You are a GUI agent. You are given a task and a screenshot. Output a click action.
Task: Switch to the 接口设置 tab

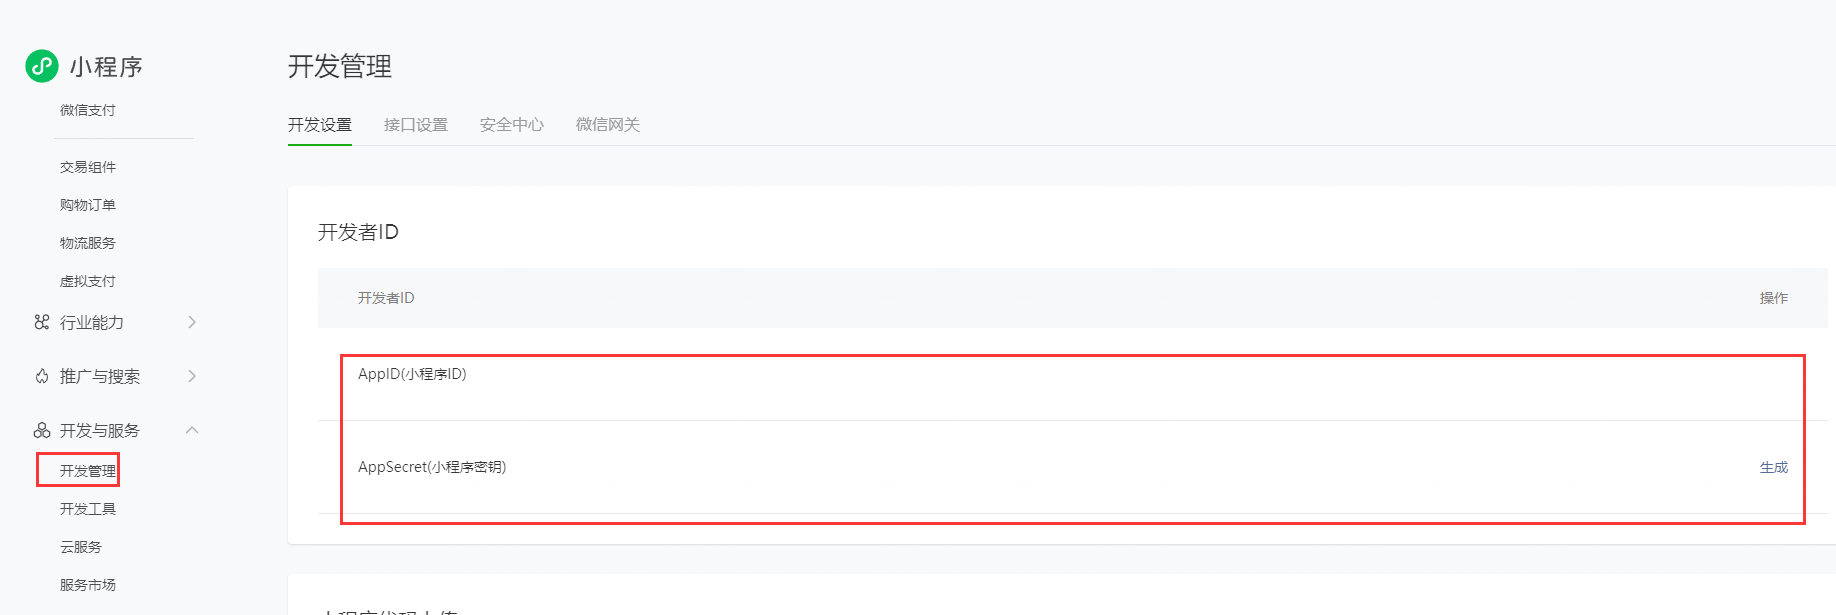416,125
